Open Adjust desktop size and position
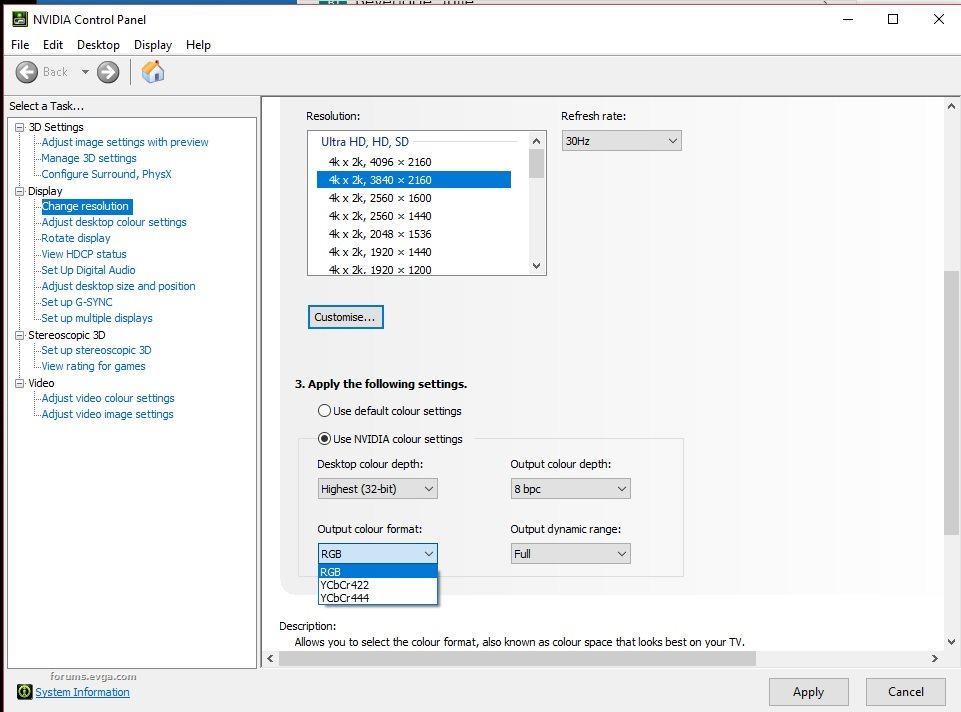The width and height of the screenshot is (961, 712). click(x=118, y=286)
